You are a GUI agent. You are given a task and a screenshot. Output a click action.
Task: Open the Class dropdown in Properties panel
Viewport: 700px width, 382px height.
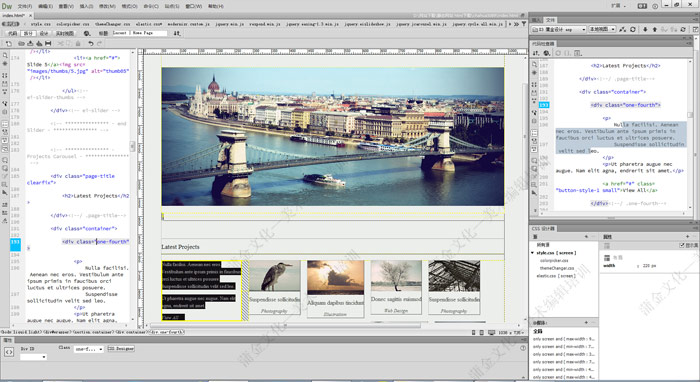pos(89,349)
